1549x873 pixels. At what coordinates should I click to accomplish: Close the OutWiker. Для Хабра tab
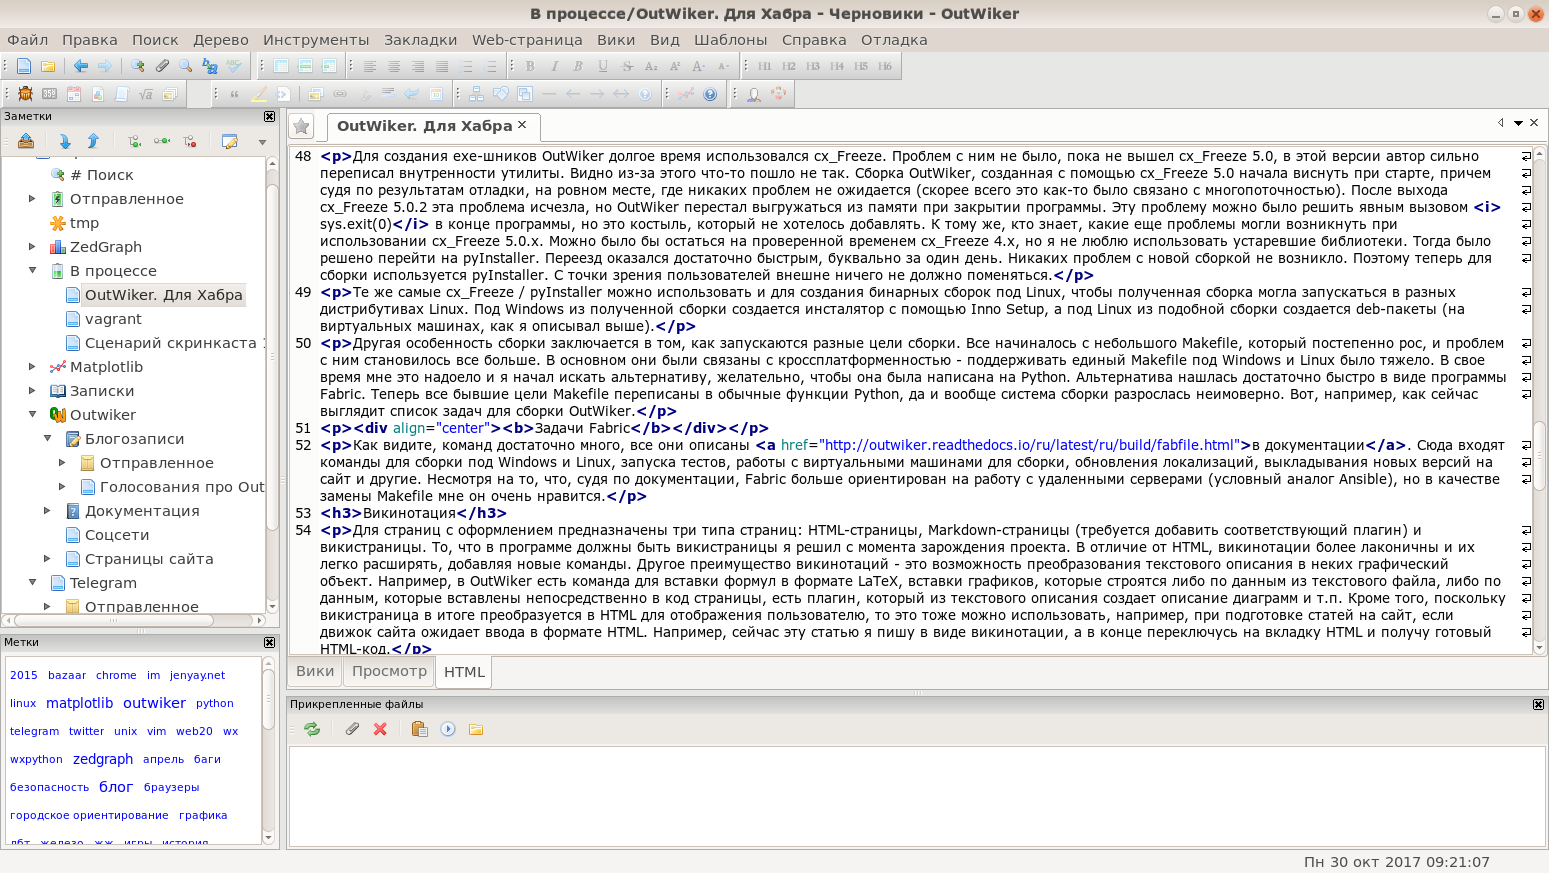click(x=522, y=125)
